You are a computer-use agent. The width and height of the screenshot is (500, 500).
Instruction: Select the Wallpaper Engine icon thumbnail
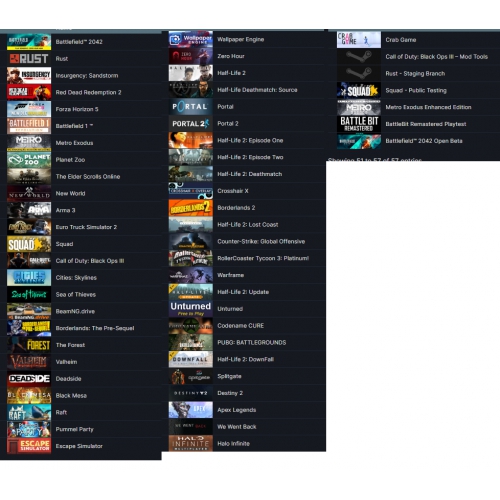pos(191,39)
